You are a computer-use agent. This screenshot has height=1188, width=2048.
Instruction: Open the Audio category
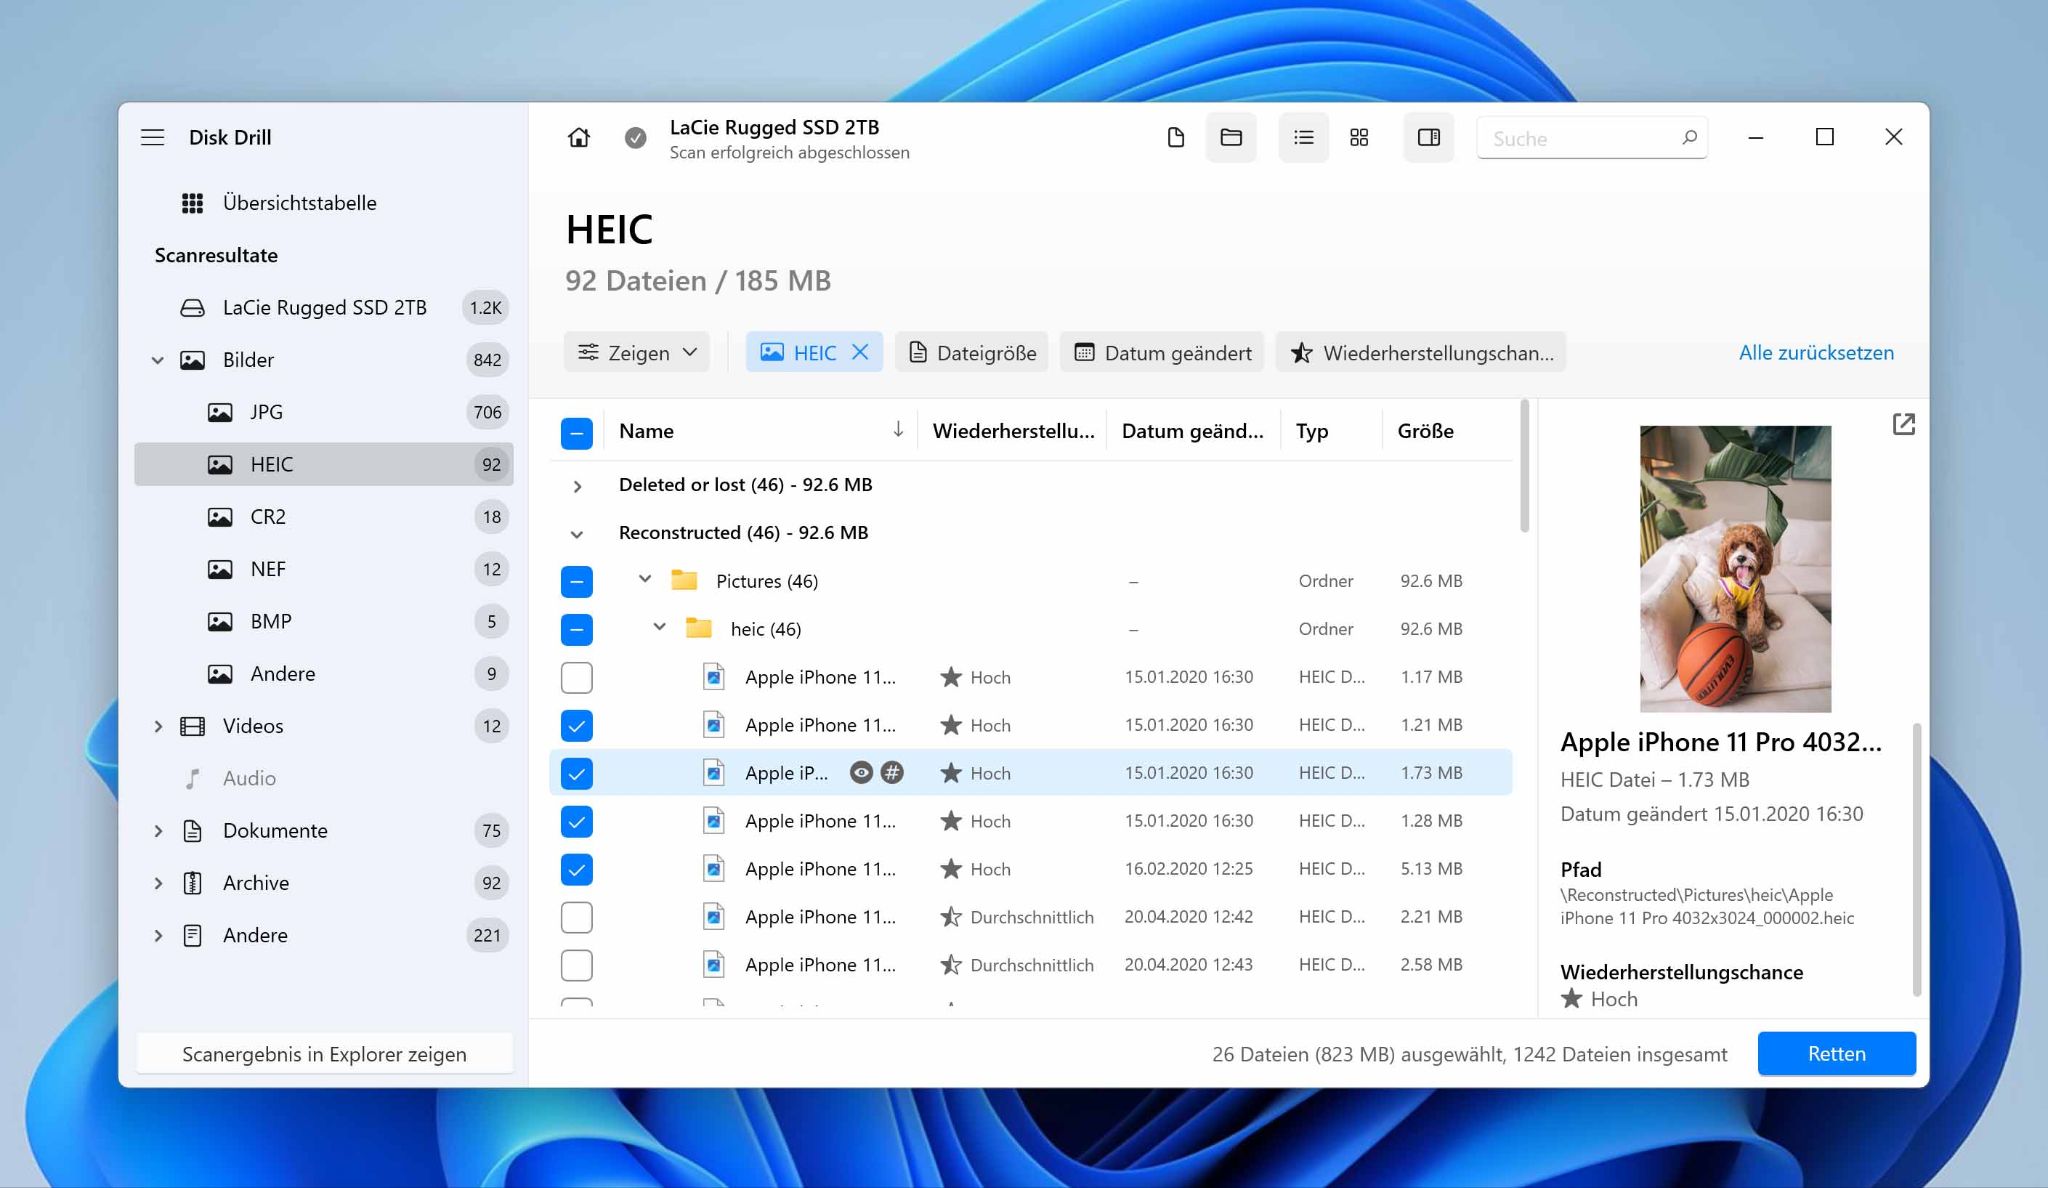pos(324,778)
